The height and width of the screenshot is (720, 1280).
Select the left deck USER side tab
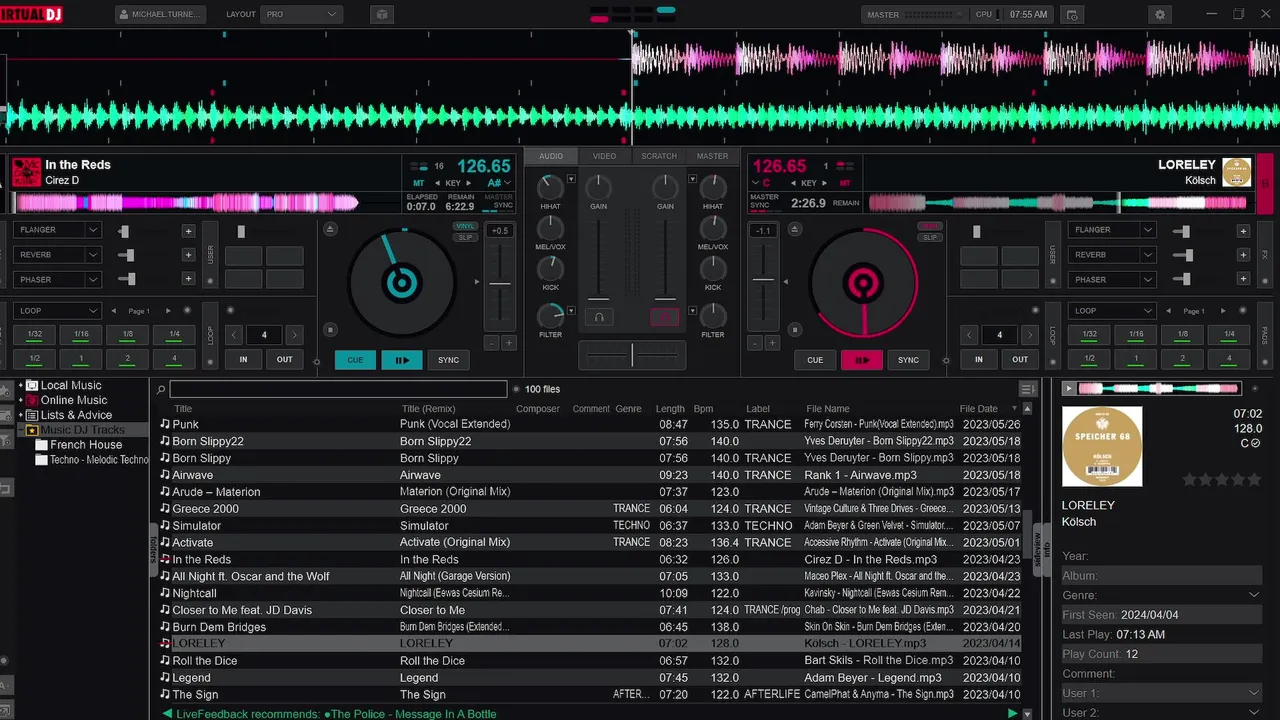click(x=210, y=255)
